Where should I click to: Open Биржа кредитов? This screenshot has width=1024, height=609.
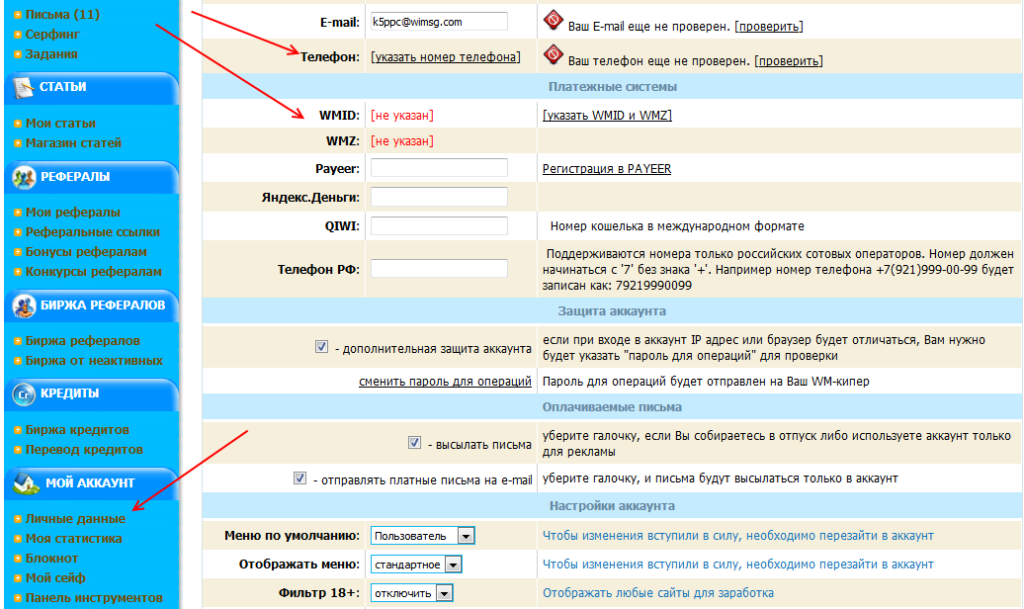(x=77, y=430)
